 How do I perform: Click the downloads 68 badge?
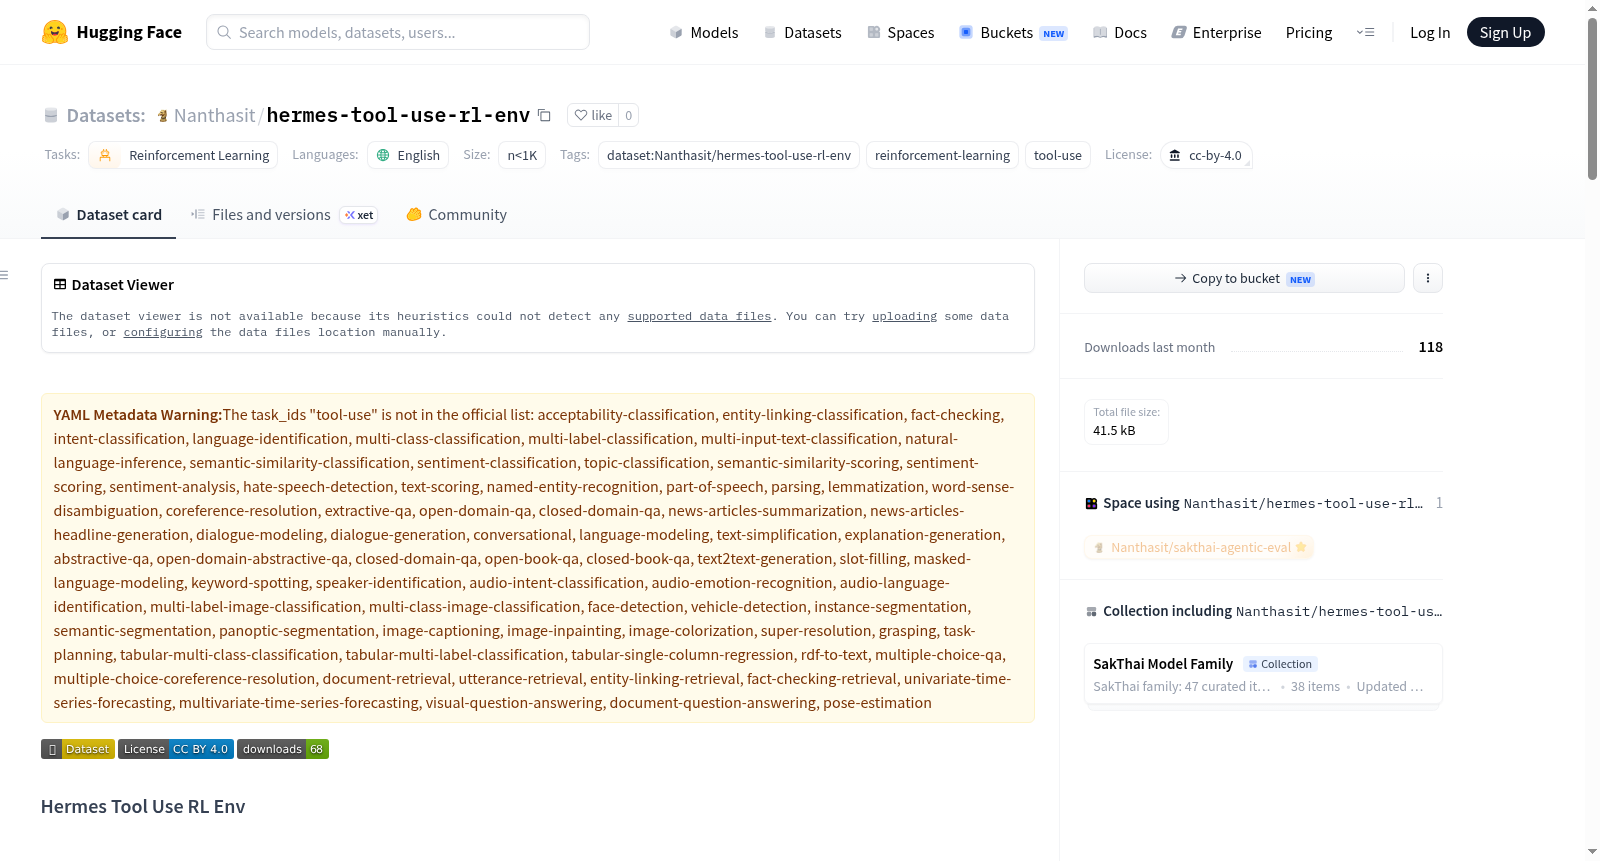point(283,749)
